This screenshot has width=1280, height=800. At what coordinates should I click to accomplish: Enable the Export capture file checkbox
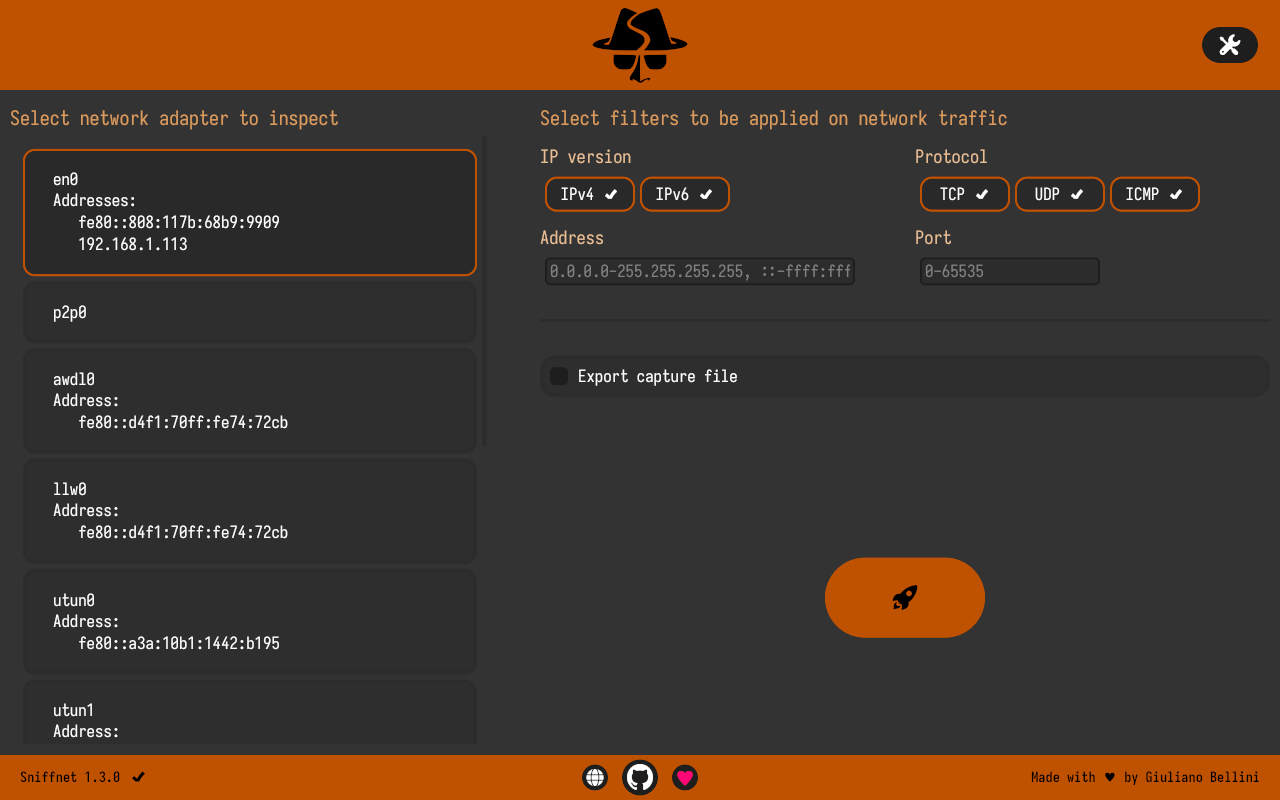(559, 376)
